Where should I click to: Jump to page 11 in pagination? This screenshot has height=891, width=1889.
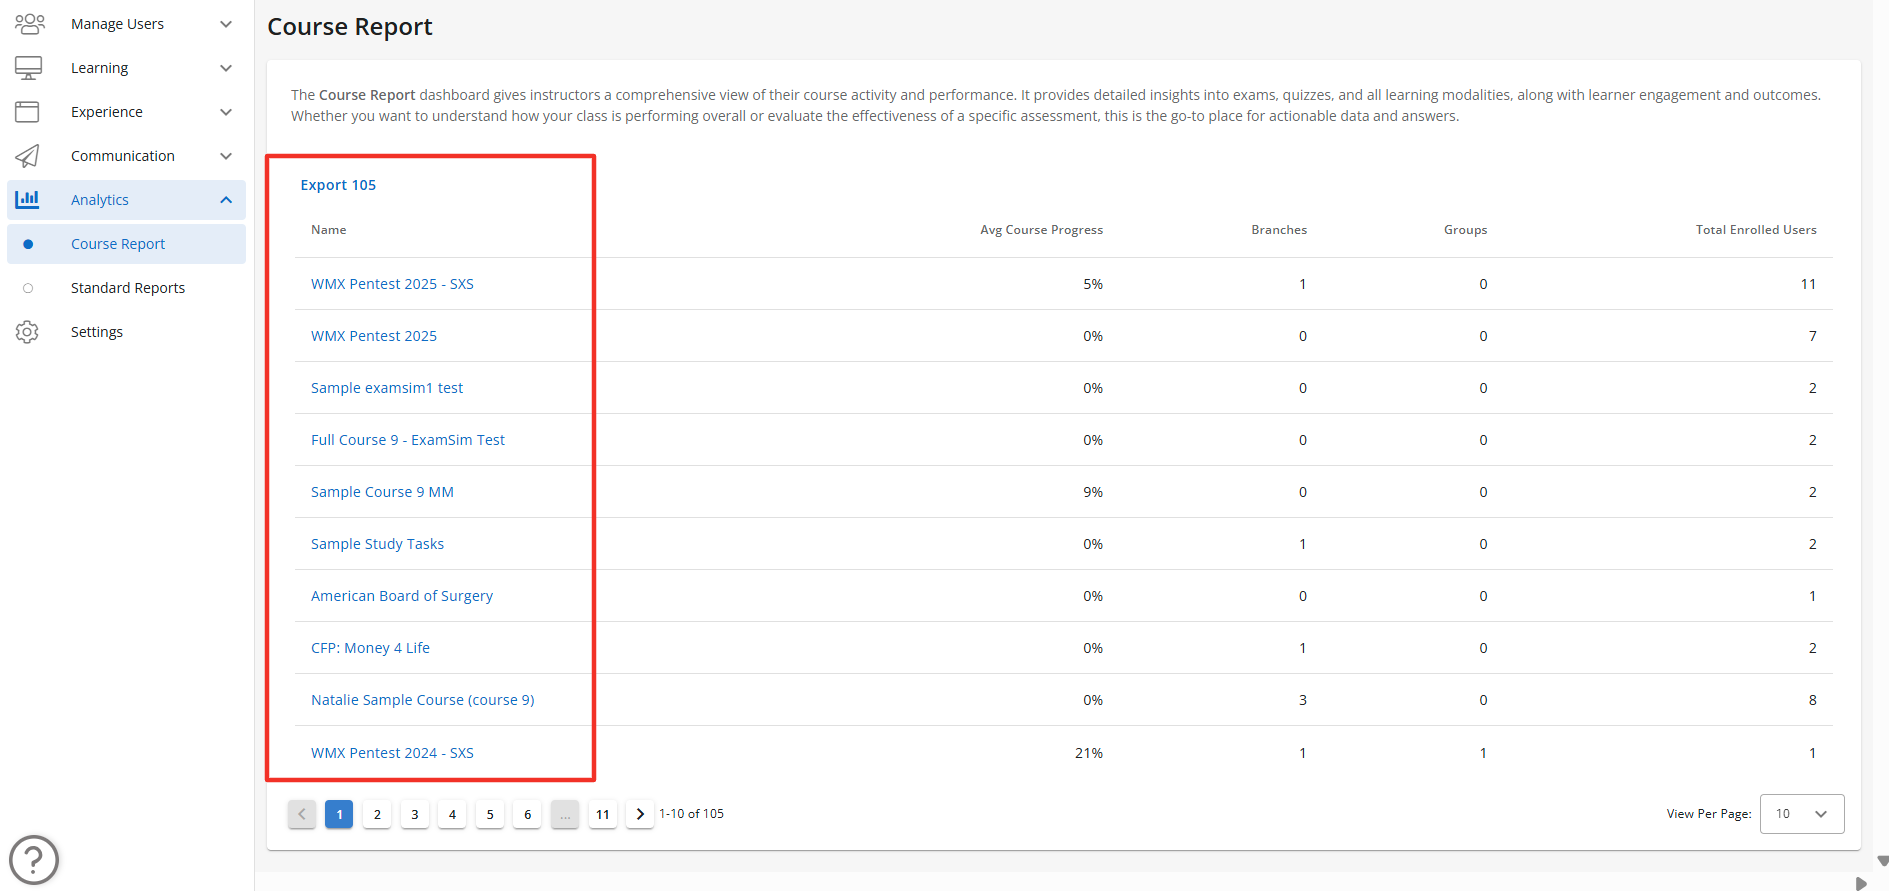click(603, 814)
